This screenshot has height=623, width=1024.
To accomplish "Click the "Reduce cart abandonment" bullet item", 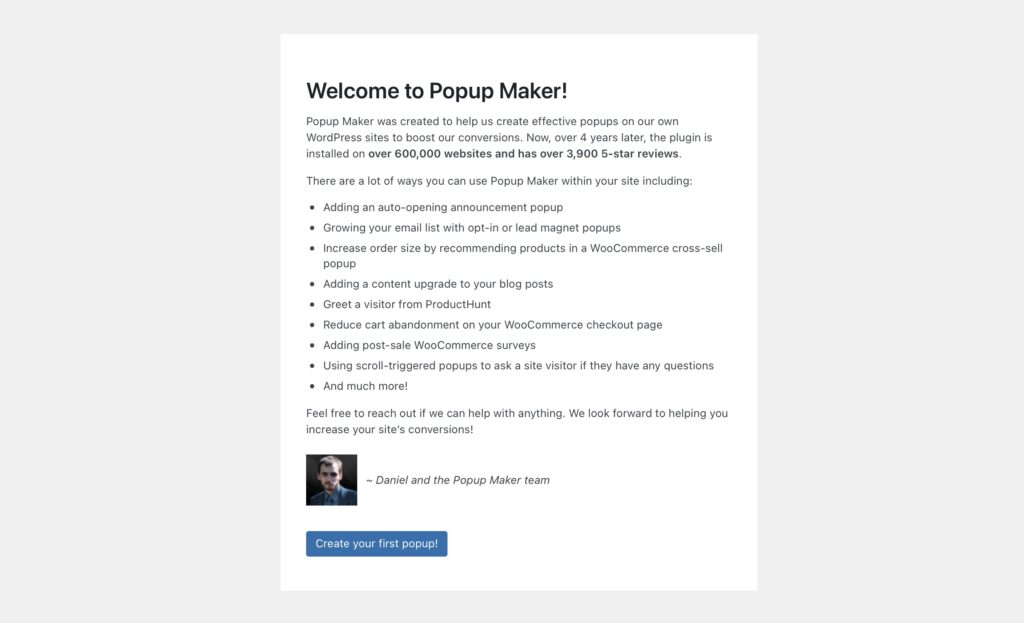I will tap(492, 325).
